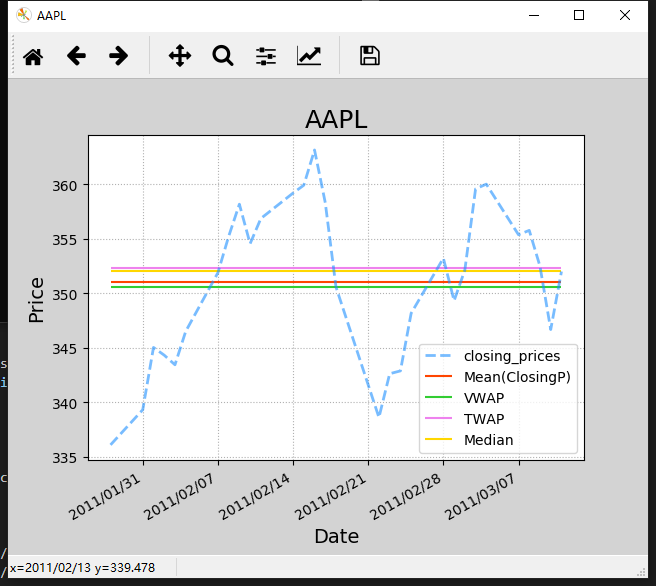Click the 2011/03/07 x-axis tick label
Image resolution: width=656 pixels, height=586 pixels.
coord(480,497)
